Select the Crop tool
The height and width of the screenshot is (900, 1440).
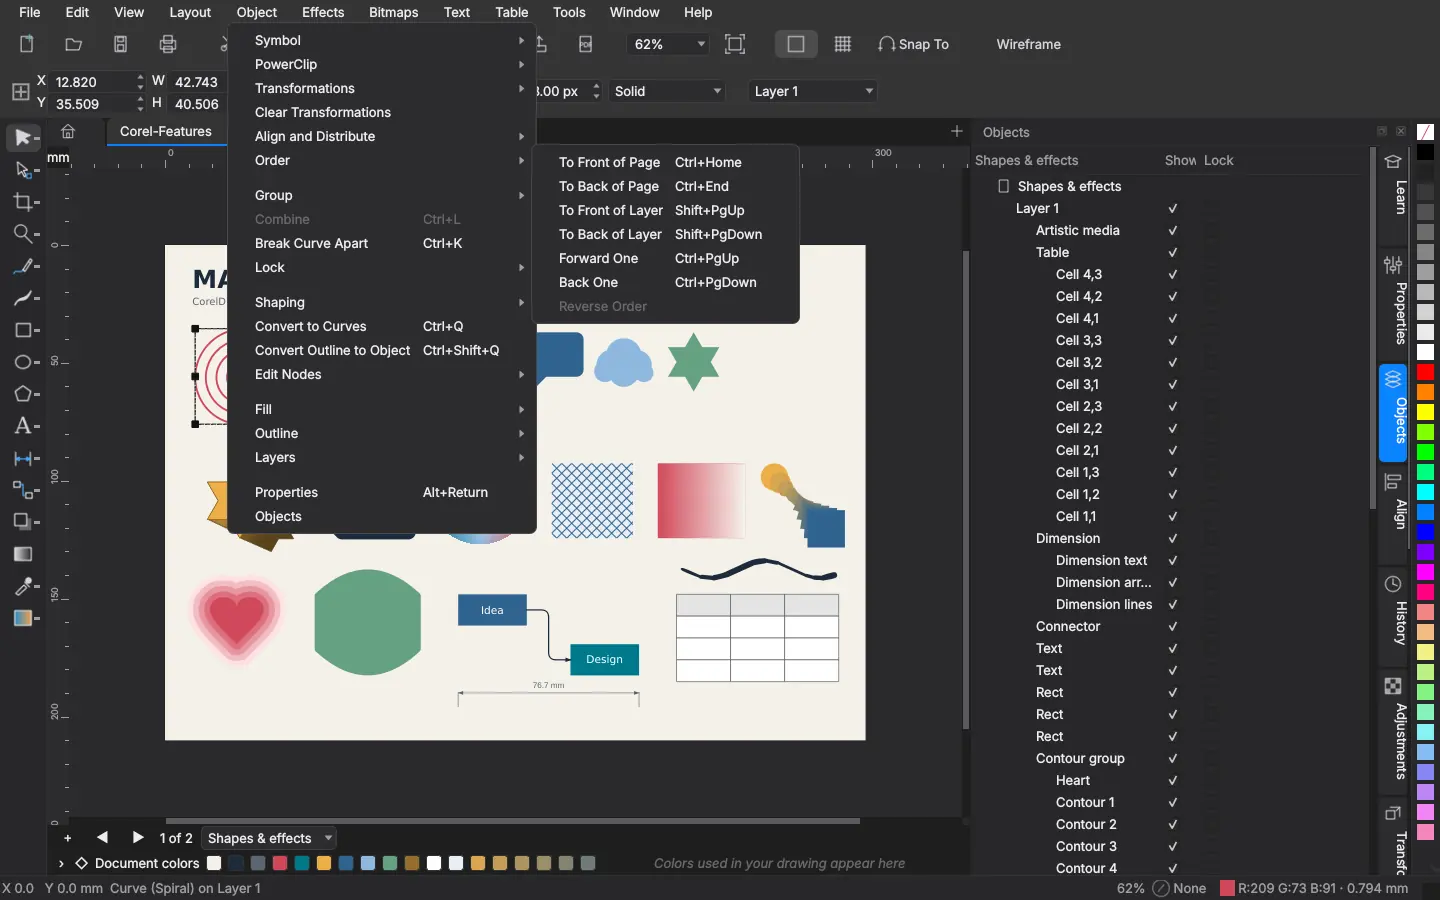(x=22, y=202)
